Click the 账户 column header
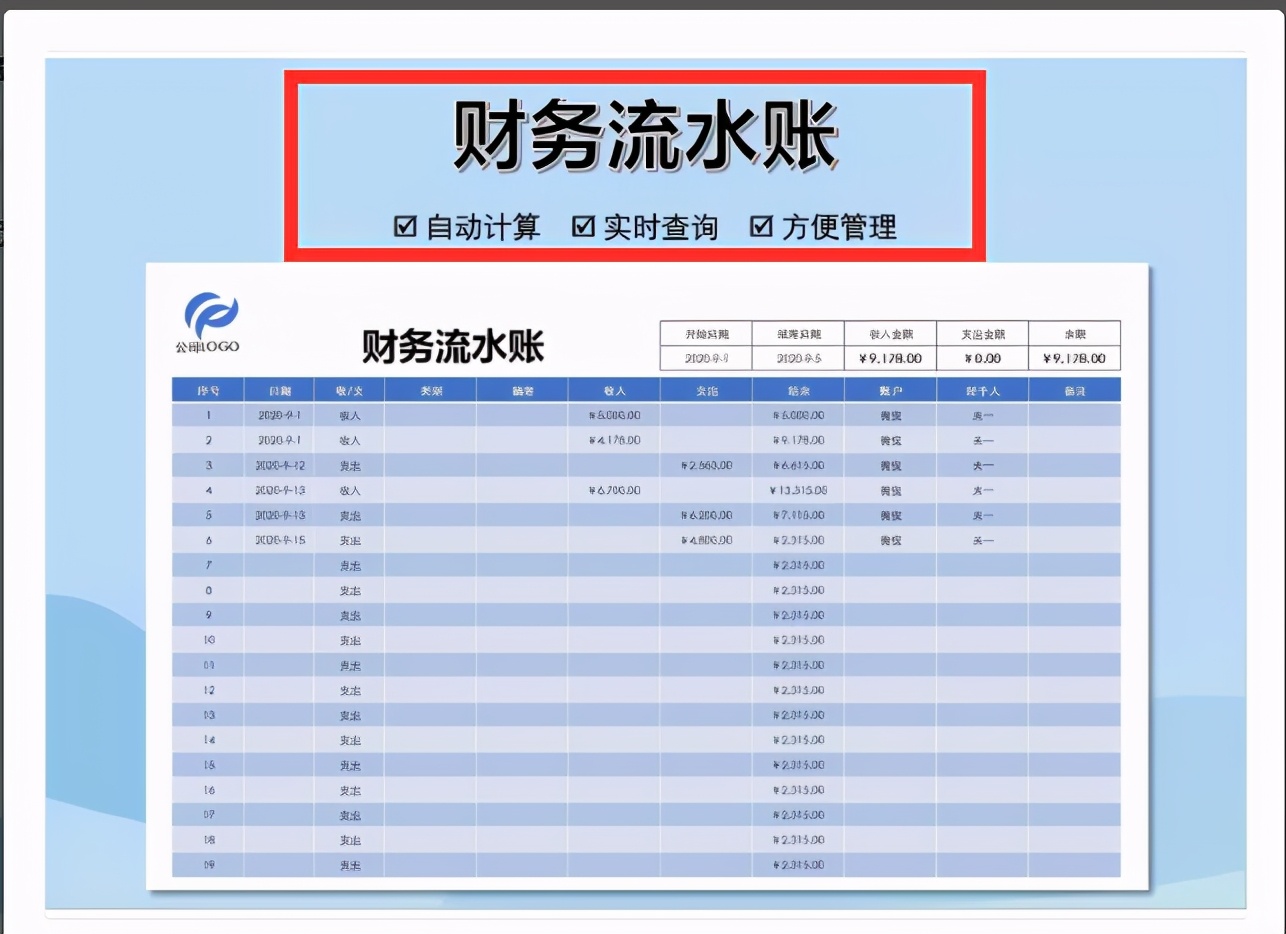Image resolution: width=1286 pixels, height=934 pixels. click(x=891, y=389)
